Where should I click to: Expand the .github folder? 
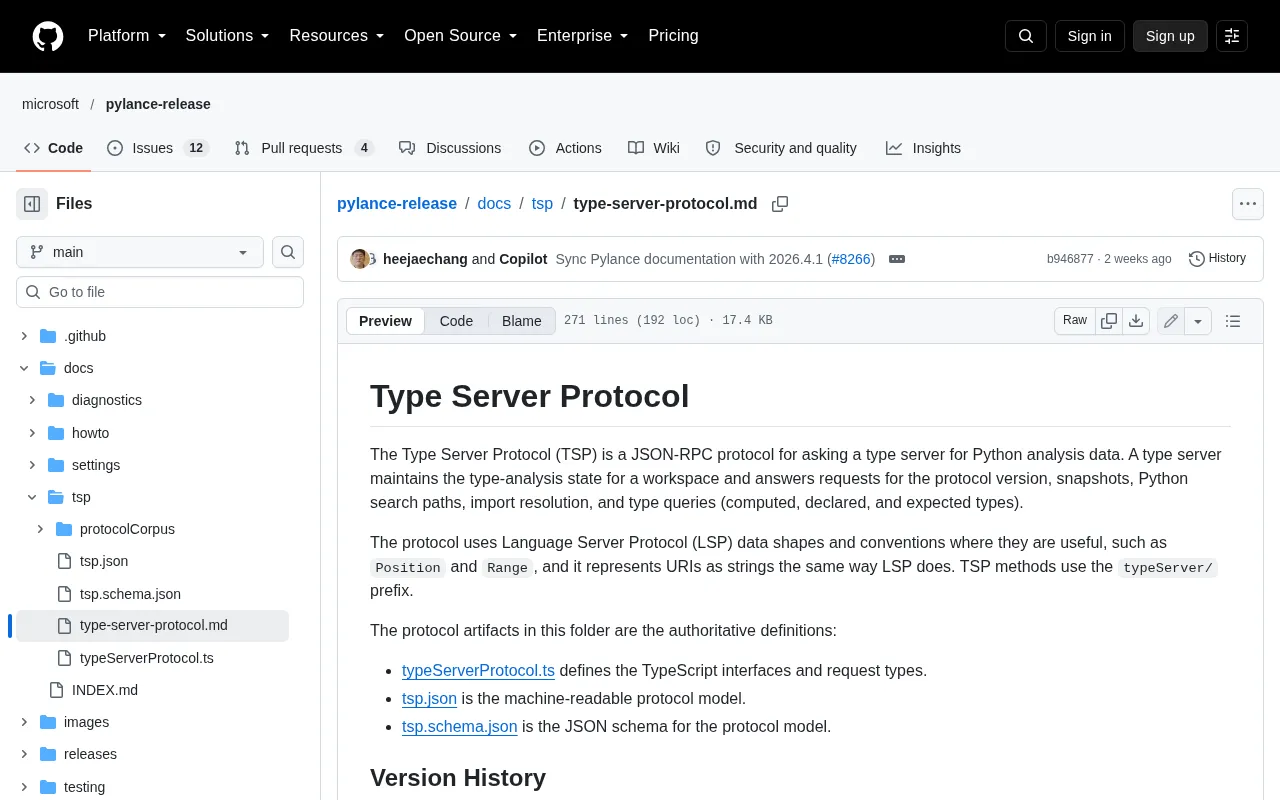click(x=25, y=336)
